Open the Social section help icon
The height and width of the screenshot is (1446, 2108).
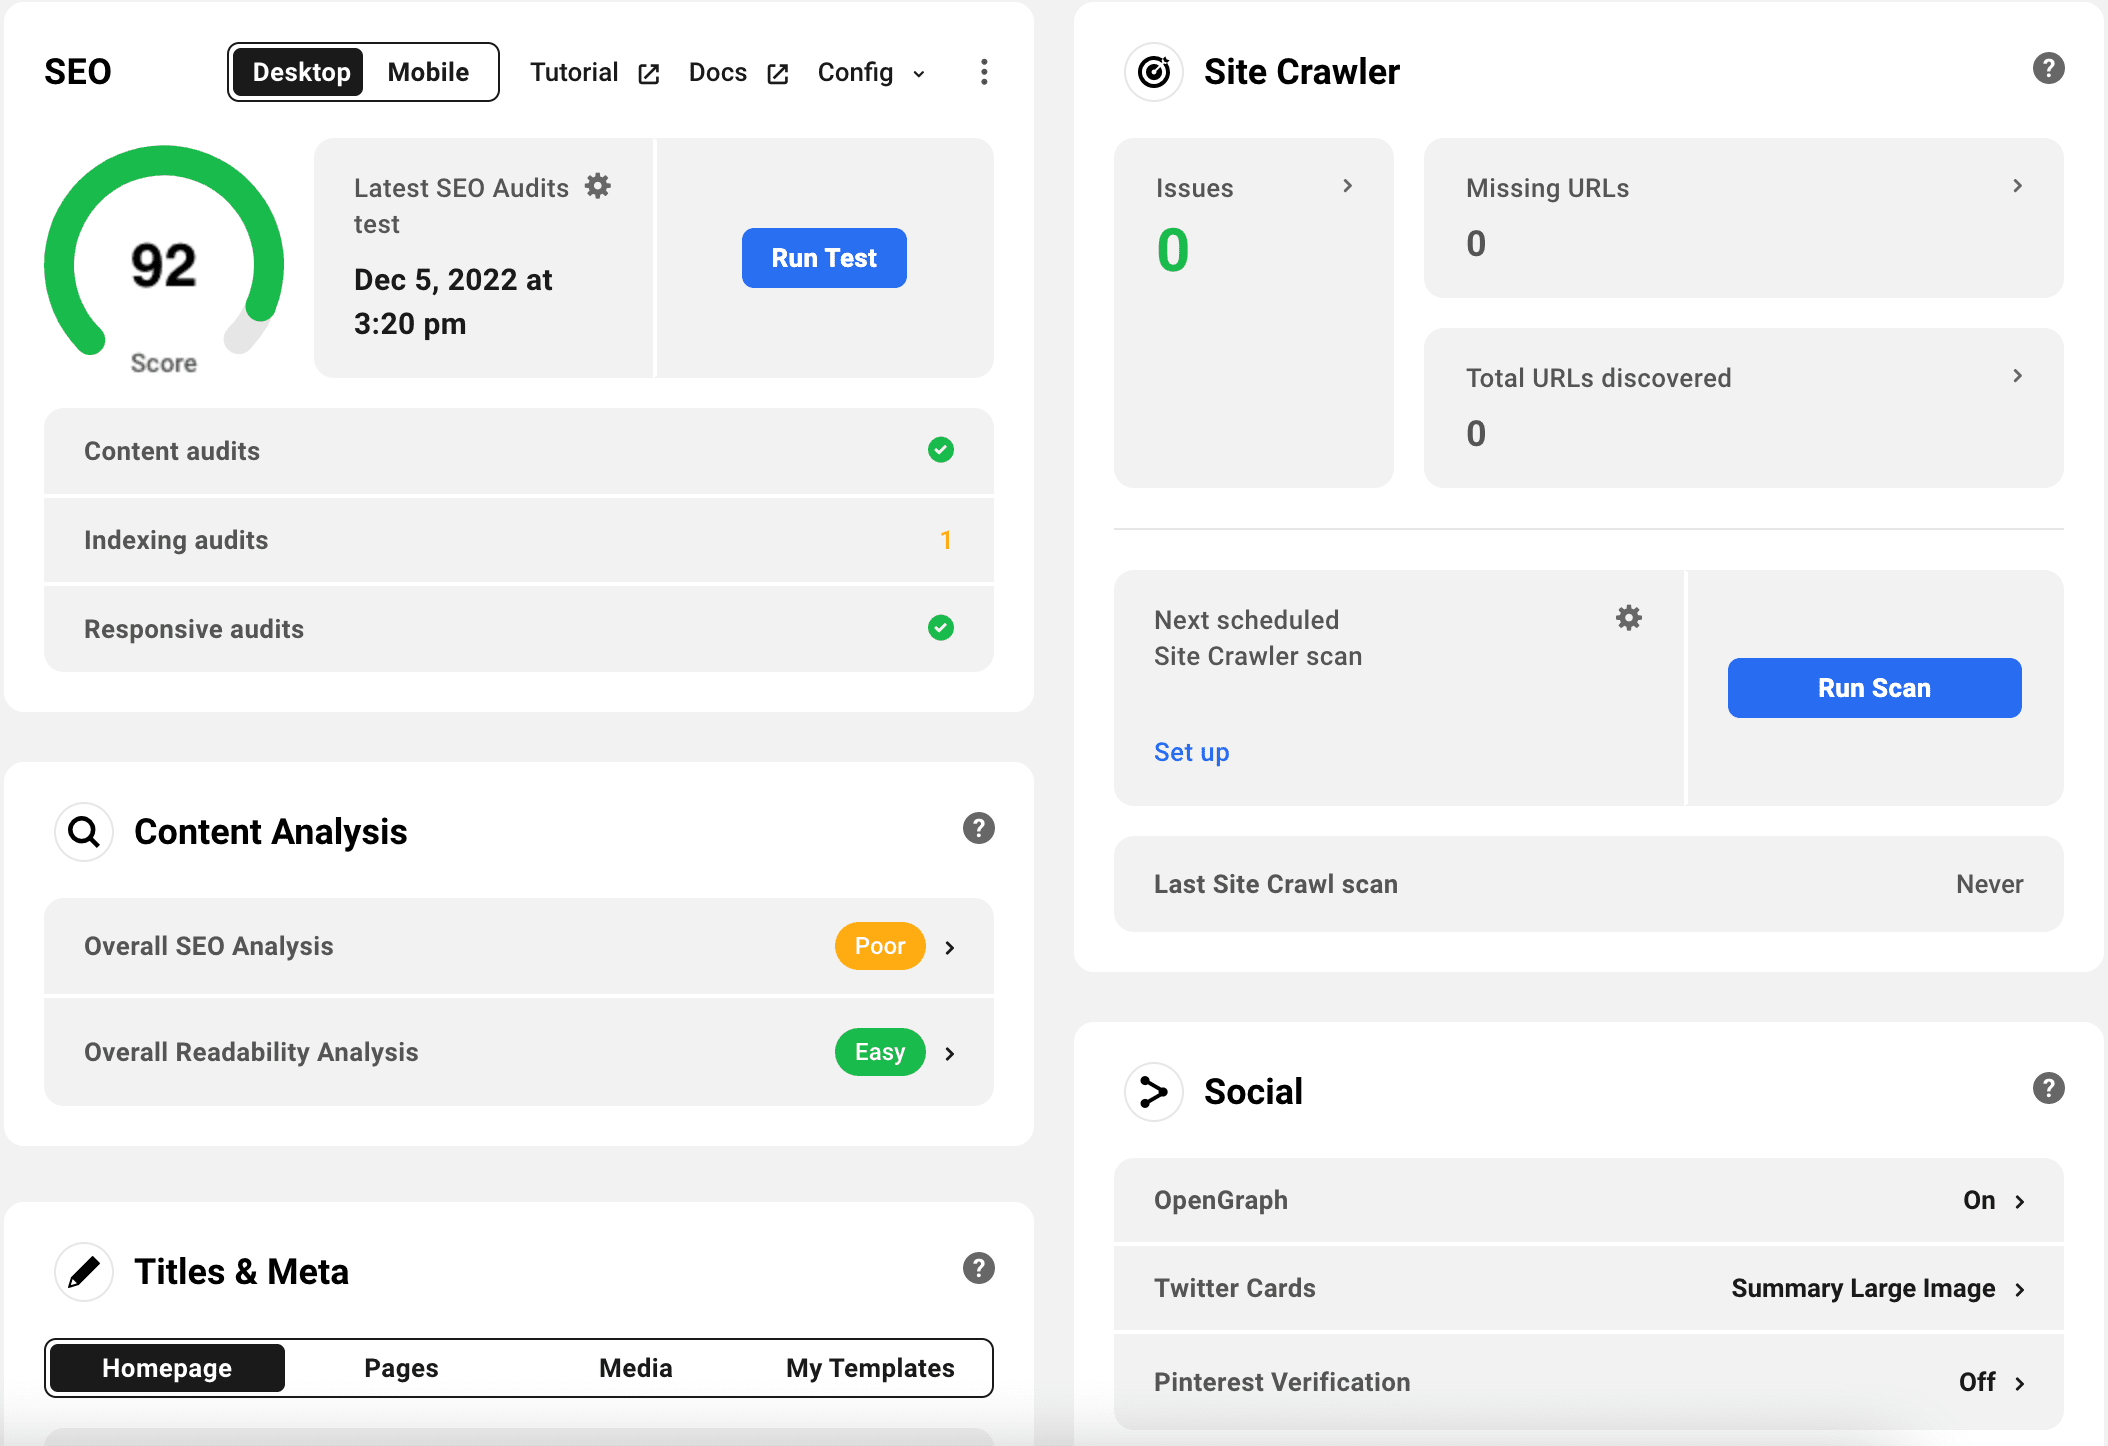click(2048, 1088)
